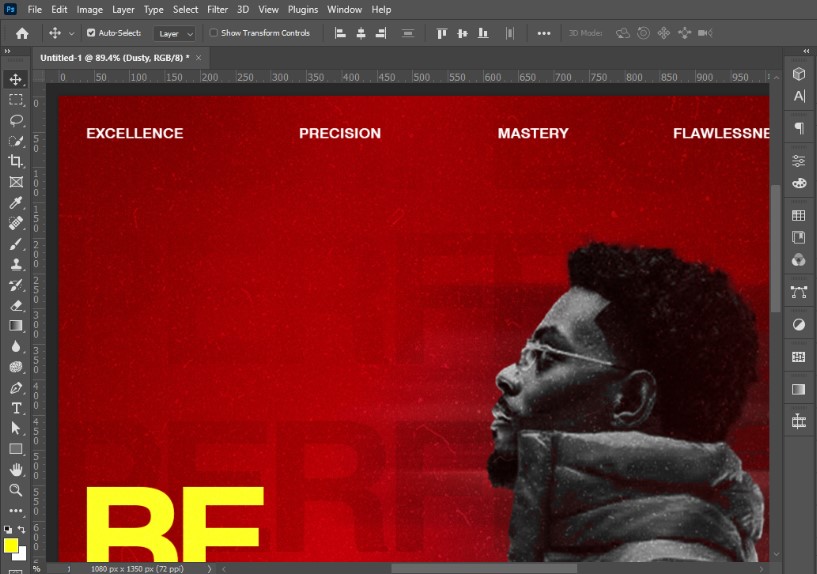The width and height of the screenshot is (817, 574).
Task: Expand the right panel dock arrows
Action: [807, 51]
